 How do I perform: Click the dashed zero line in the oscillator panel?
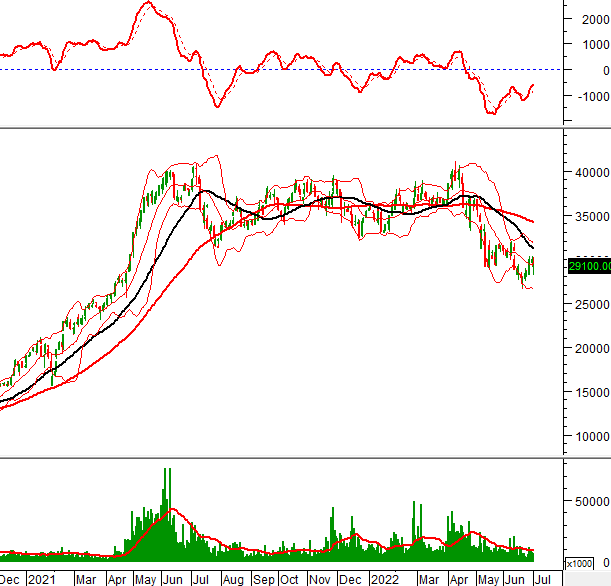pyautogui.click(x=300, y=70)
